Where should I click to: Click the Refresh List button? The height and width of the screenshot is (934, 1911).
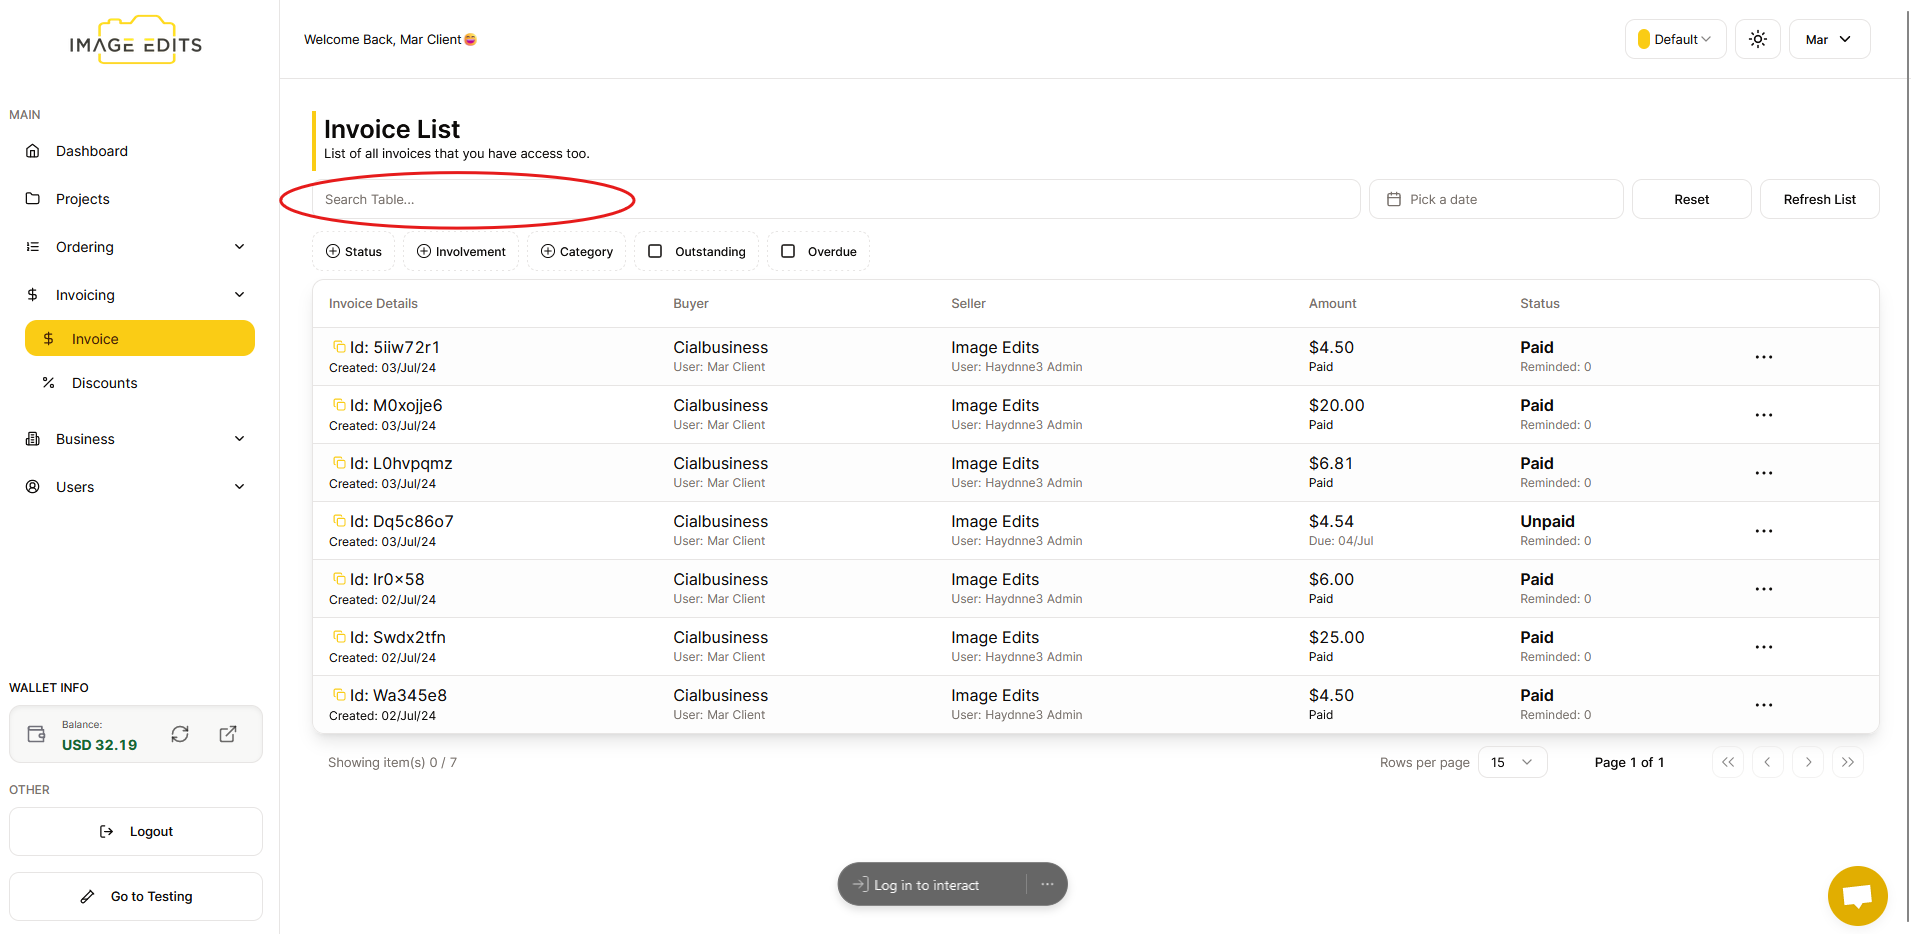point(1818,199)
